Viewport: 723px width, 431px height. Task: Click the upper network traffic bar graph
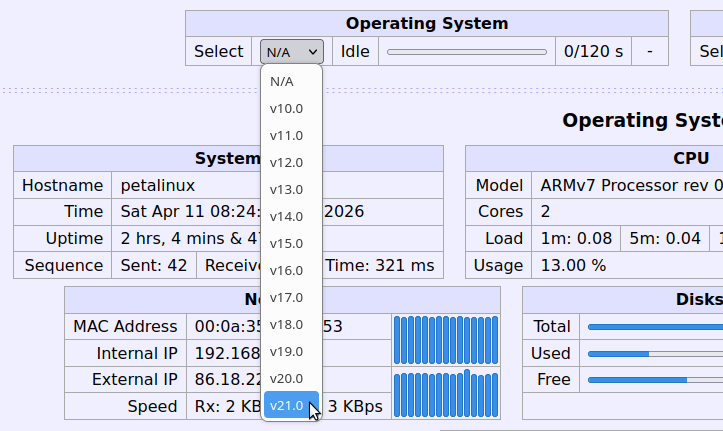[445, 340]
